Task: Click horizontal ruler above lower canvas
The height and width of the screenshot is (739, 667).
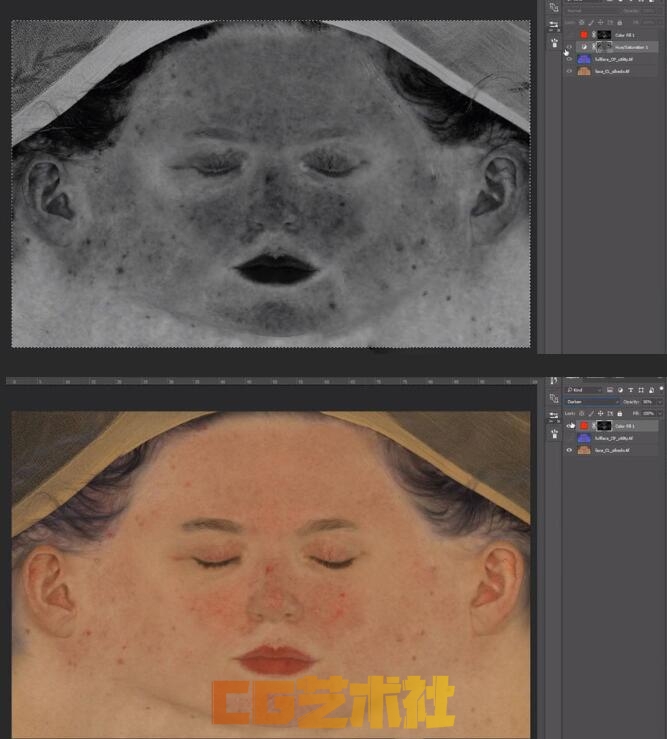Action: click(x=271, y=381)
